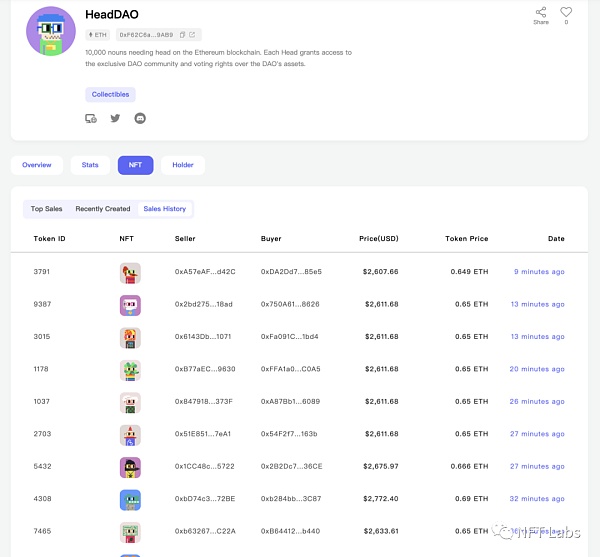Open the HeadDAO Twitter page
This screenshot has width=600, height=557.
[115, 118]
